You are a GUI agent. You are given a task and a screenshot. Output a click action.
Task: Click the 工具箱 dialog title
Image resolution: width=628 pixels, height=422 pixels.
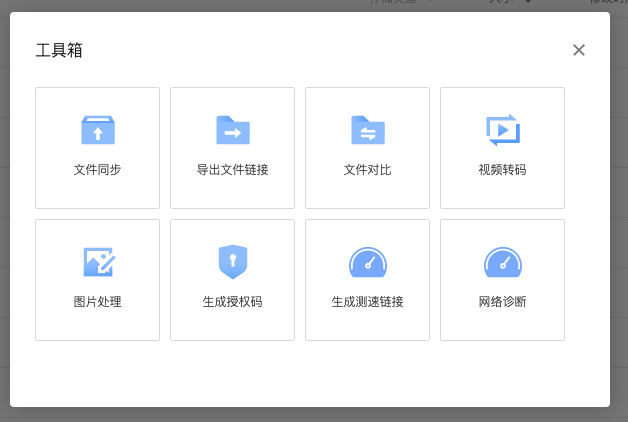tap(59, 50)
